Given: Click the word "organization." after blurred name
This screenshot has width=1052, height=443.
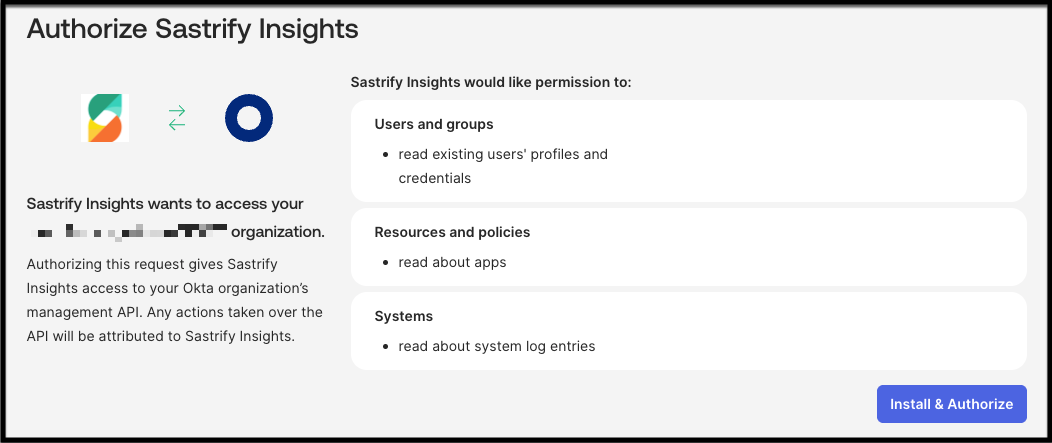Looking at the screenshot, I should coord(277,233).
